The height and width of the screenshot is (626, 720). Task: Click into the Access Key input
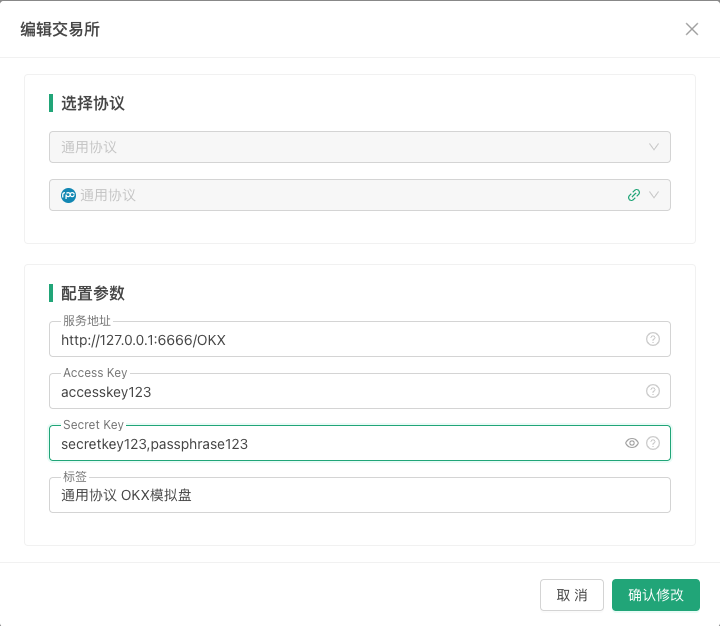click(340, 392)
